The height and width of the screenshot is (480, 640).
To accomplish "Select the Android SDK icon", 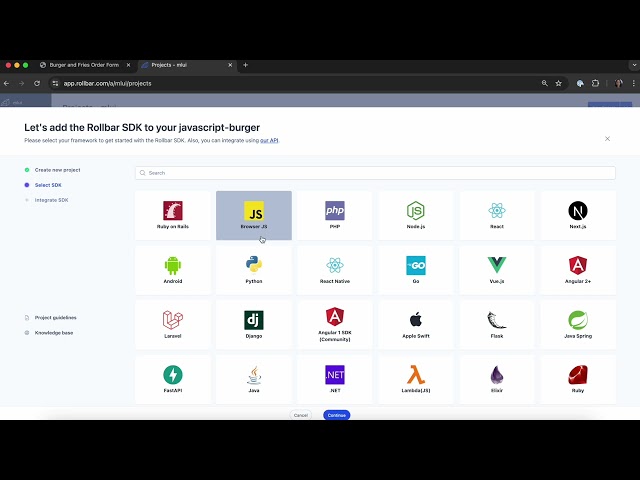I will [x=173, y=265].
